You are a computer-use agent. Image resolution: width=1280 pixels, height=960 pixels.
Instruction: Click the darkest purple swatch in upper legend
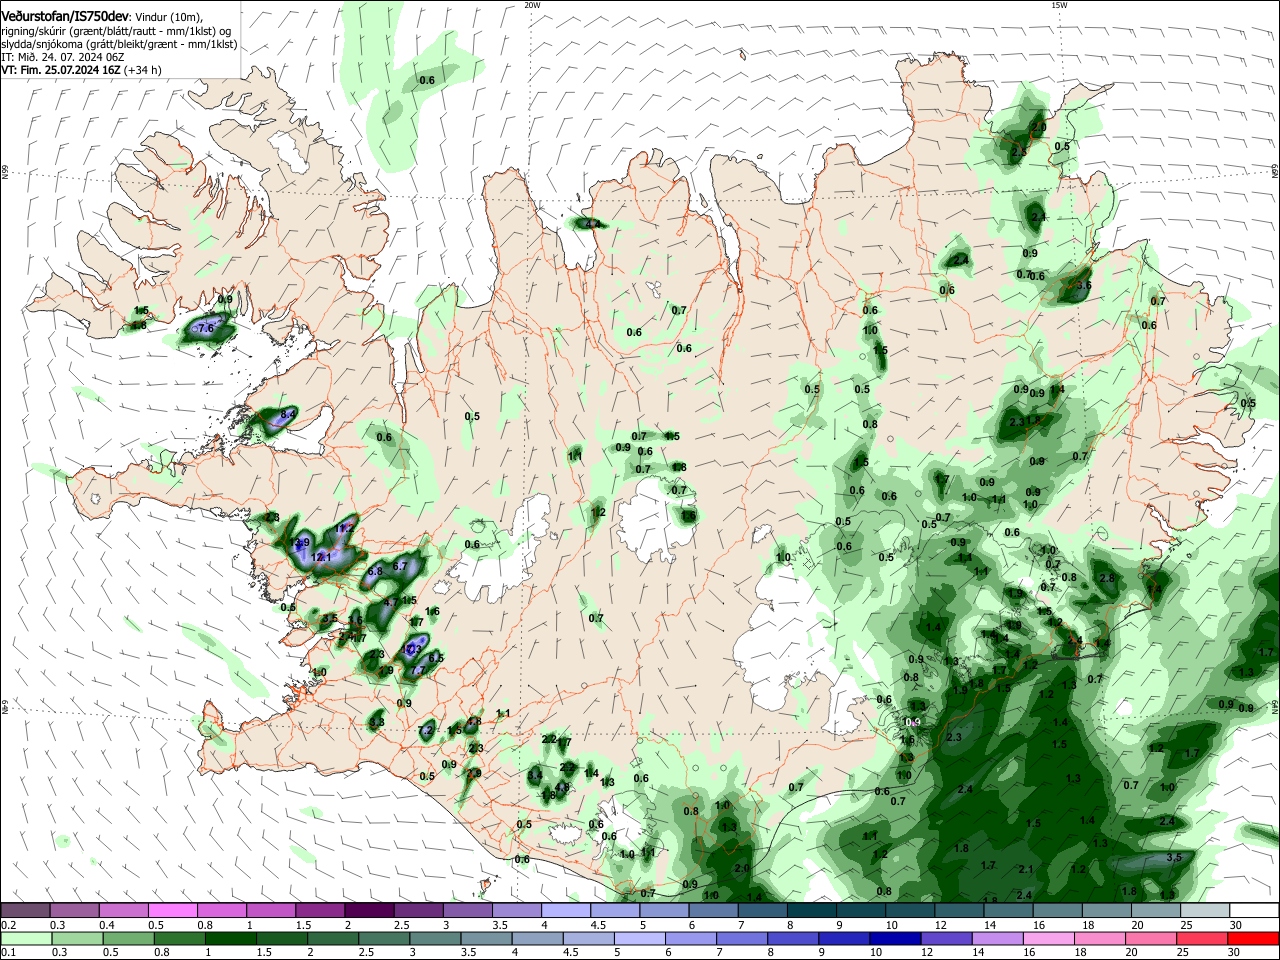370,911
